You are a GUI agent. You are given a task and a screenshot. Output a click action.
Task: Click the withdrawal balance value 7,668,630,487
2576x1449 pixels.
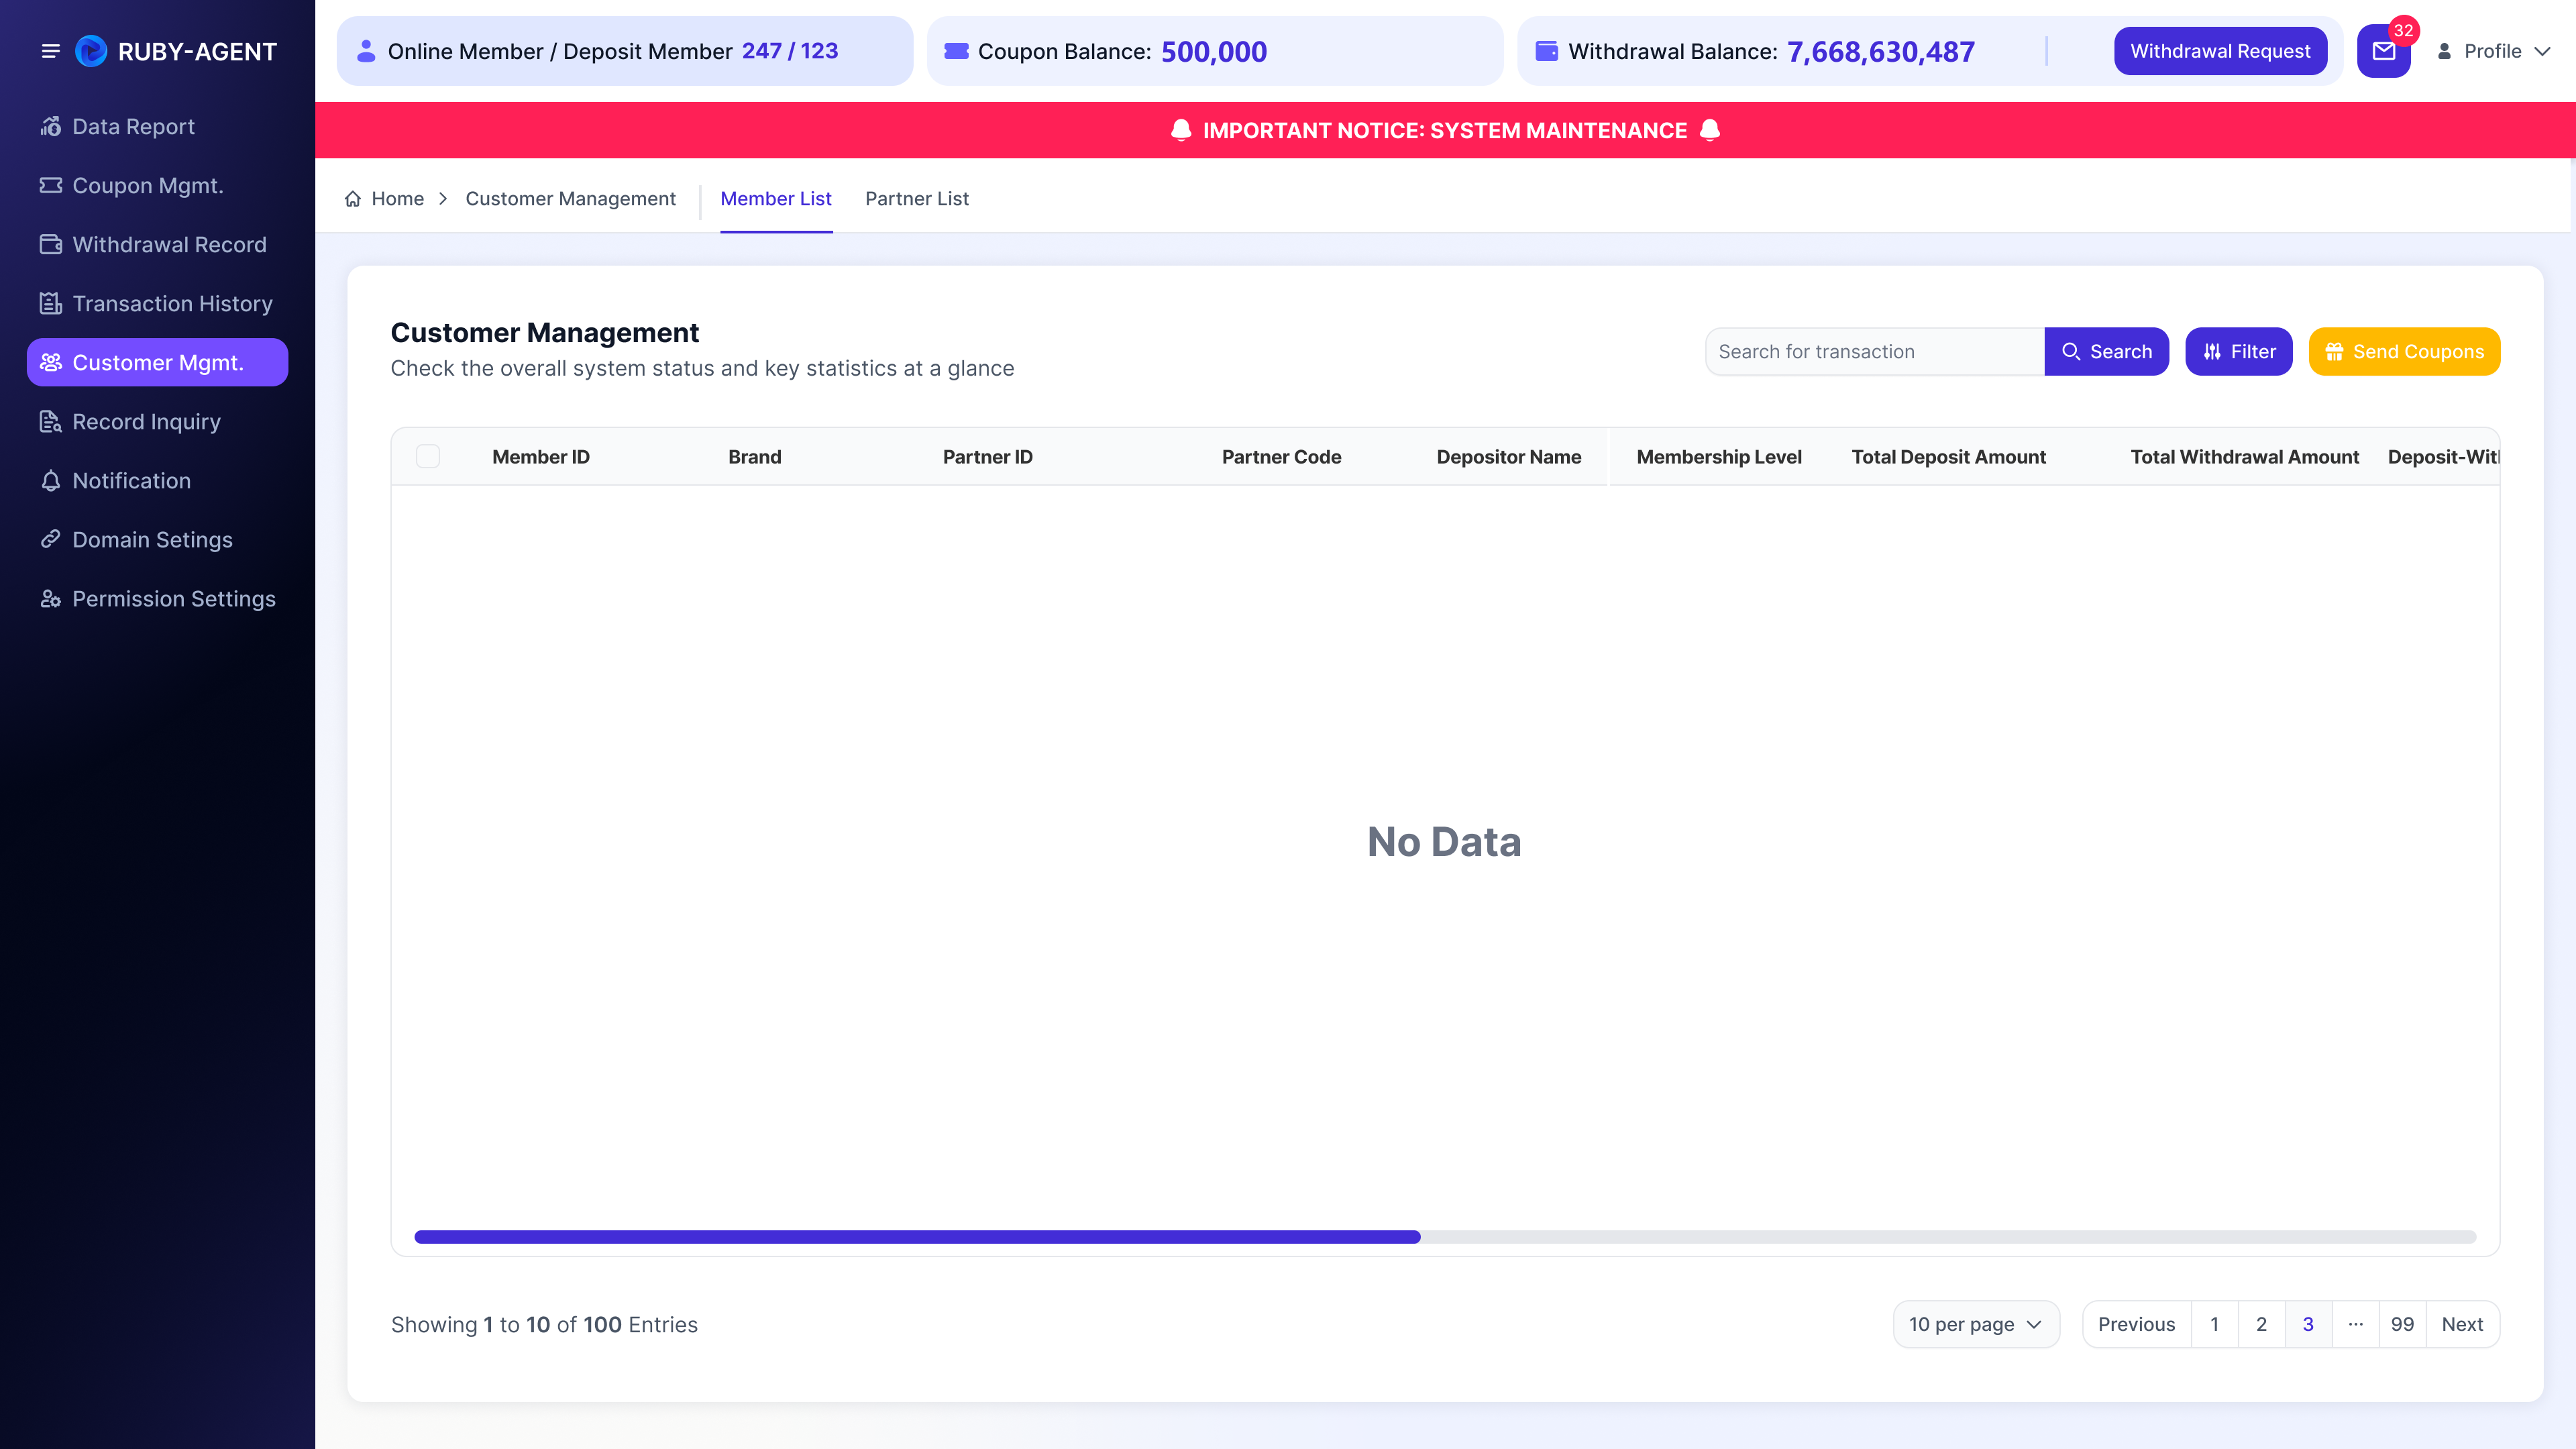pyautogui.click(x=1880, y=52)
